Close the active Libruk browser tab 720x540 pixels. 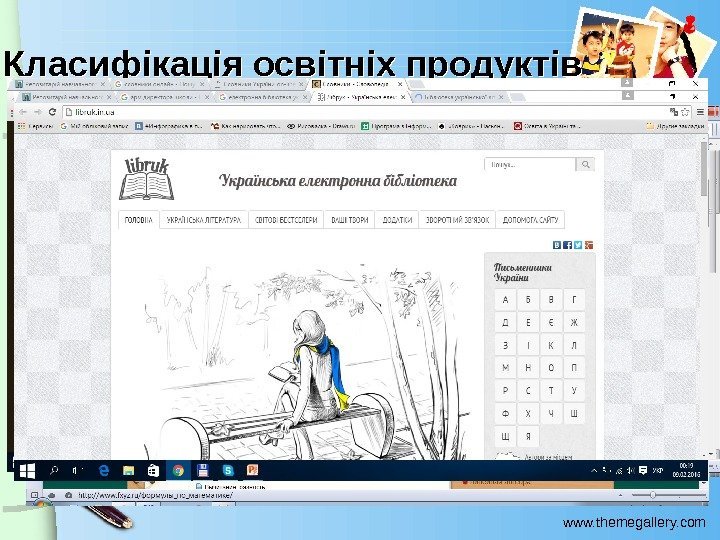pyautogui.click(x=403, y=97)
